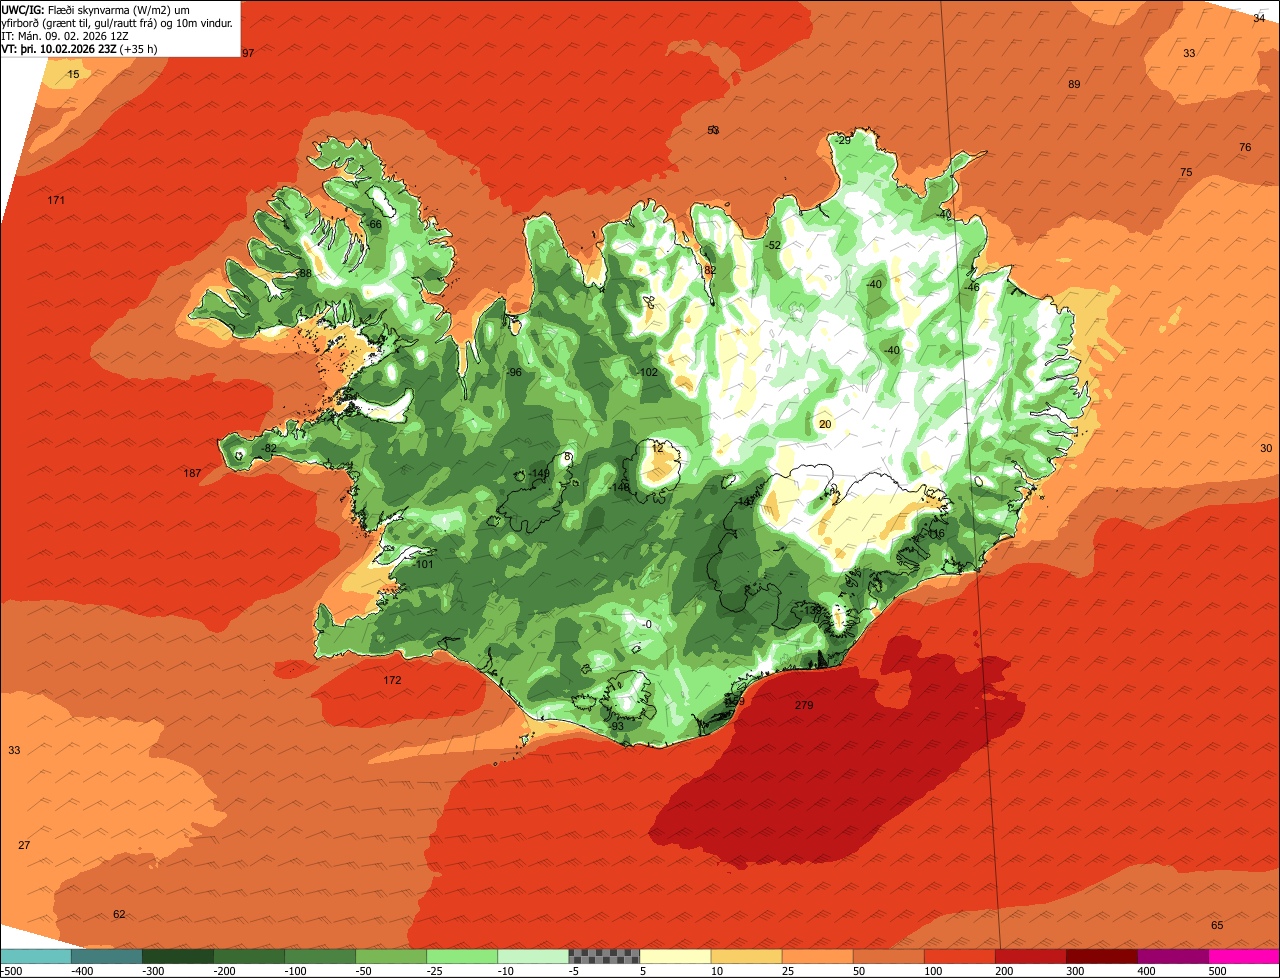Click the 16 value near the southeast coast
This screenshot has height=978, width=1280.
[938, 534]
